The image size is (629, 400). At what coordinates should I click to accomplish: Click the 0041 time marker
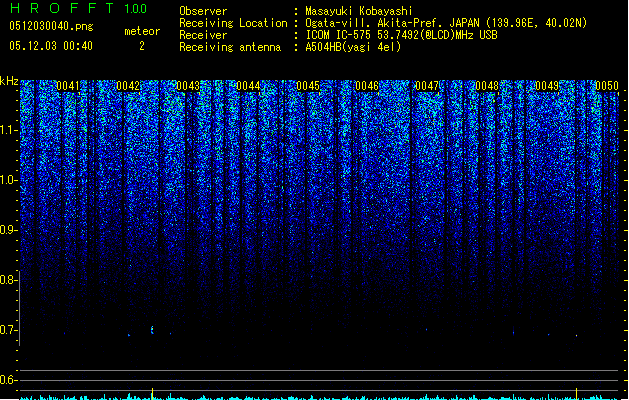(x=68, y=86)
